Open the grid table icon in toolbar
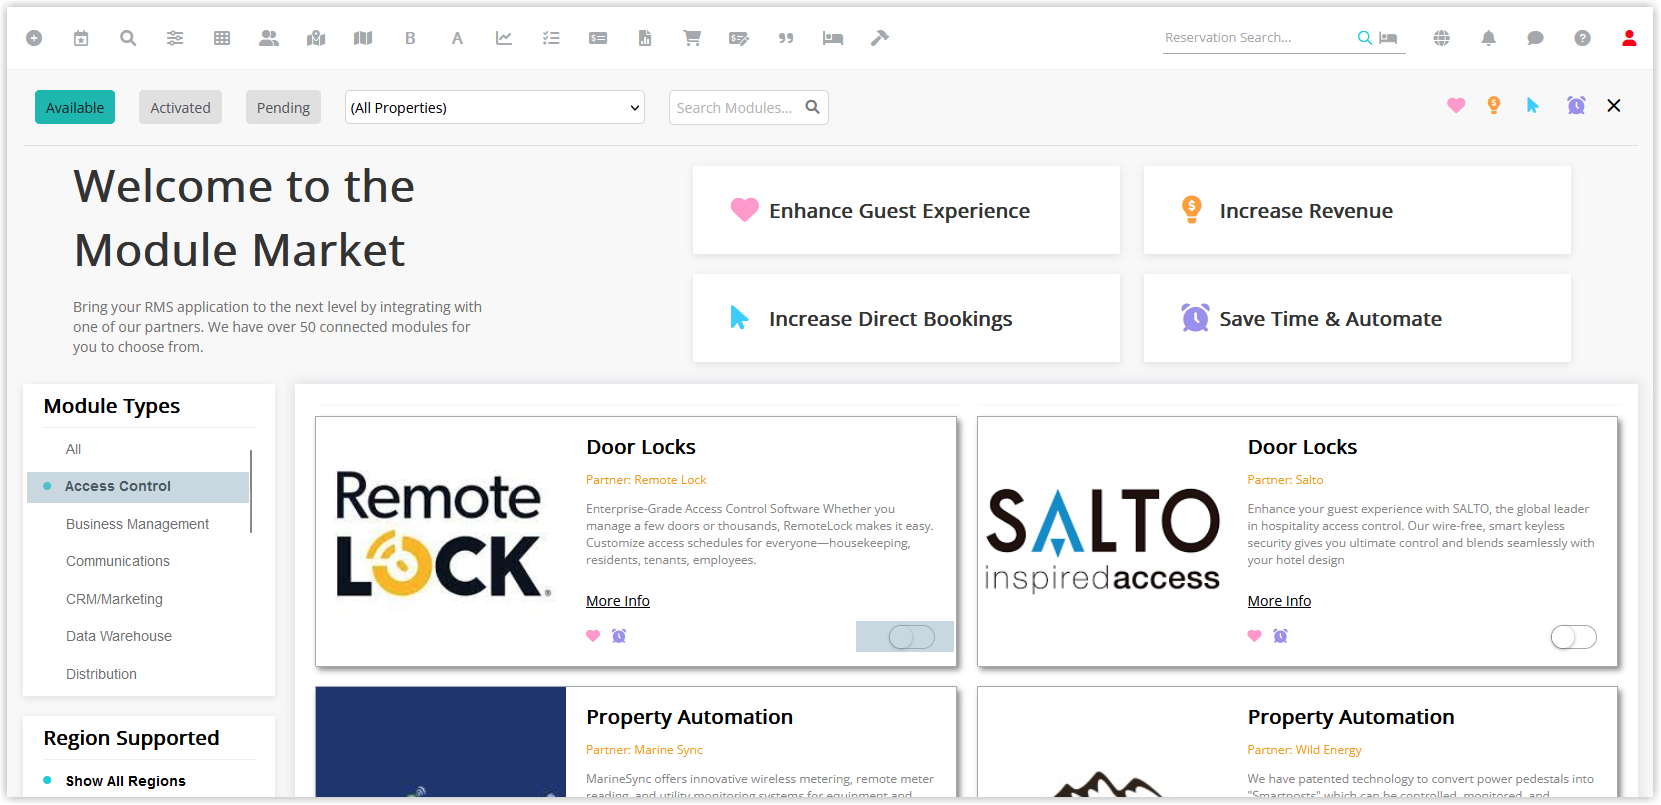Screen dimensions: 1661x805 click(222, 38)
